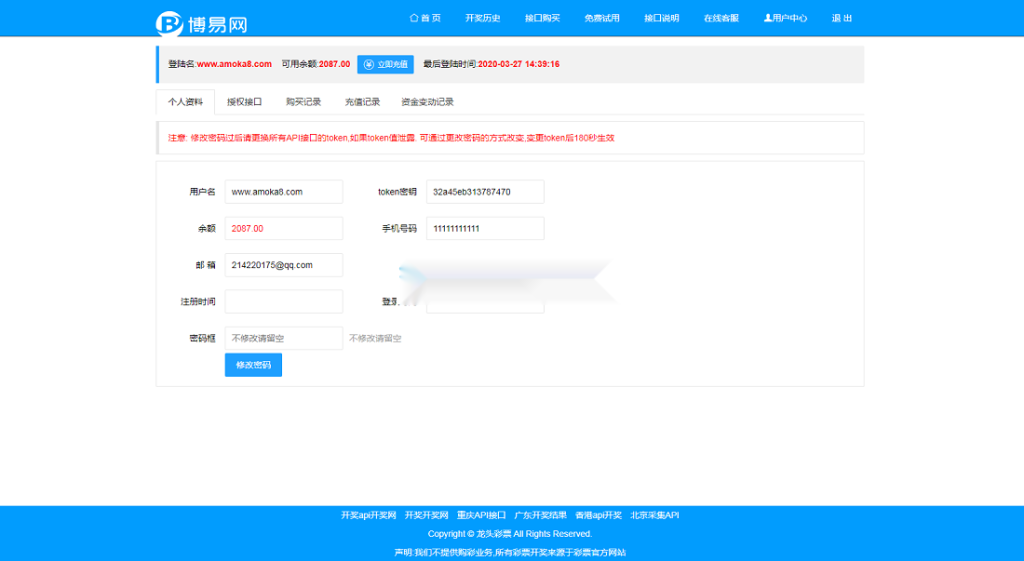Open 接口说明 documentation
This screenshot has height=561, width=1024.
pos(662,18)
